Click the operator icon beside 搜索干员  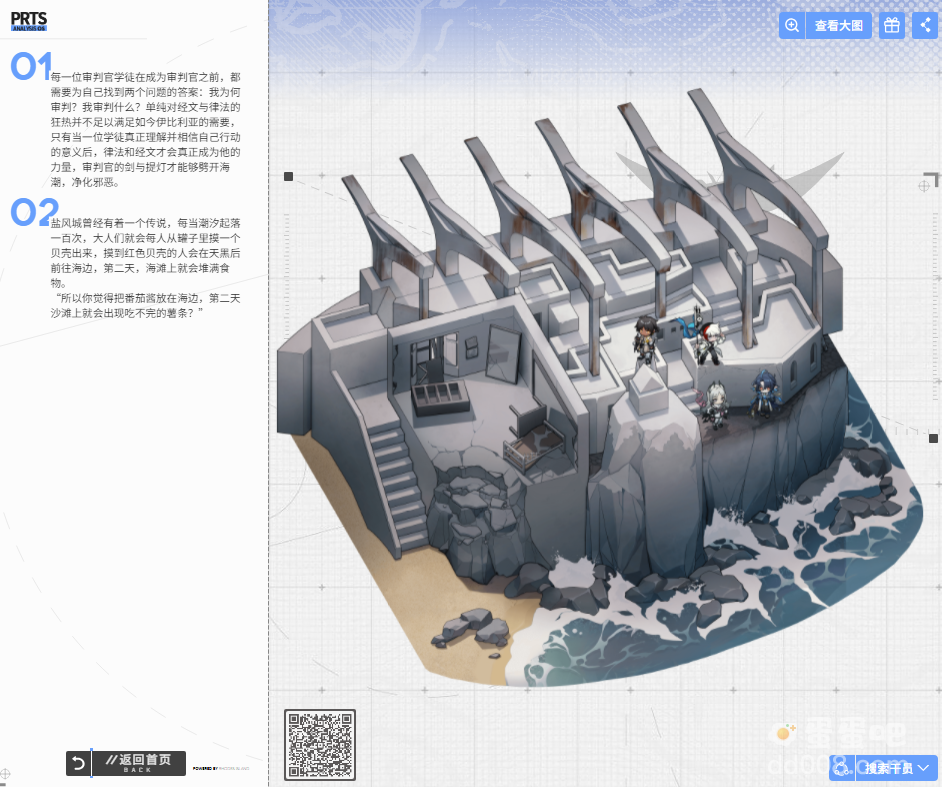point(842,768)
